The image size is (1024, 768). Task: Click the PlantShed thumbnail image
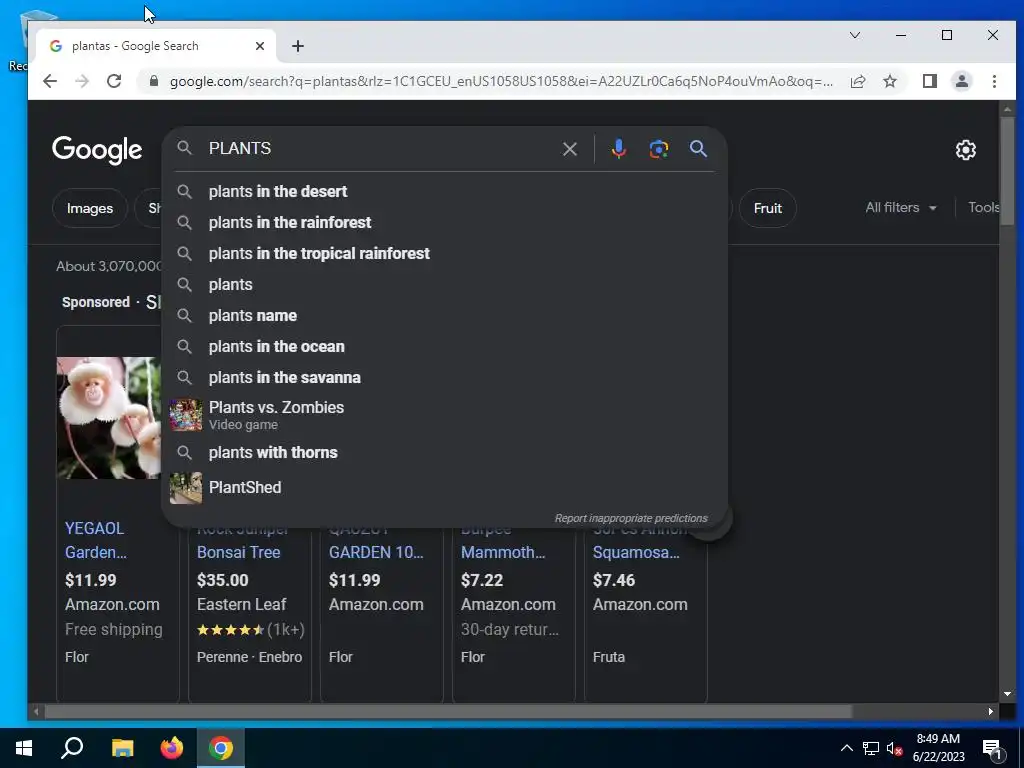[185, 488]
